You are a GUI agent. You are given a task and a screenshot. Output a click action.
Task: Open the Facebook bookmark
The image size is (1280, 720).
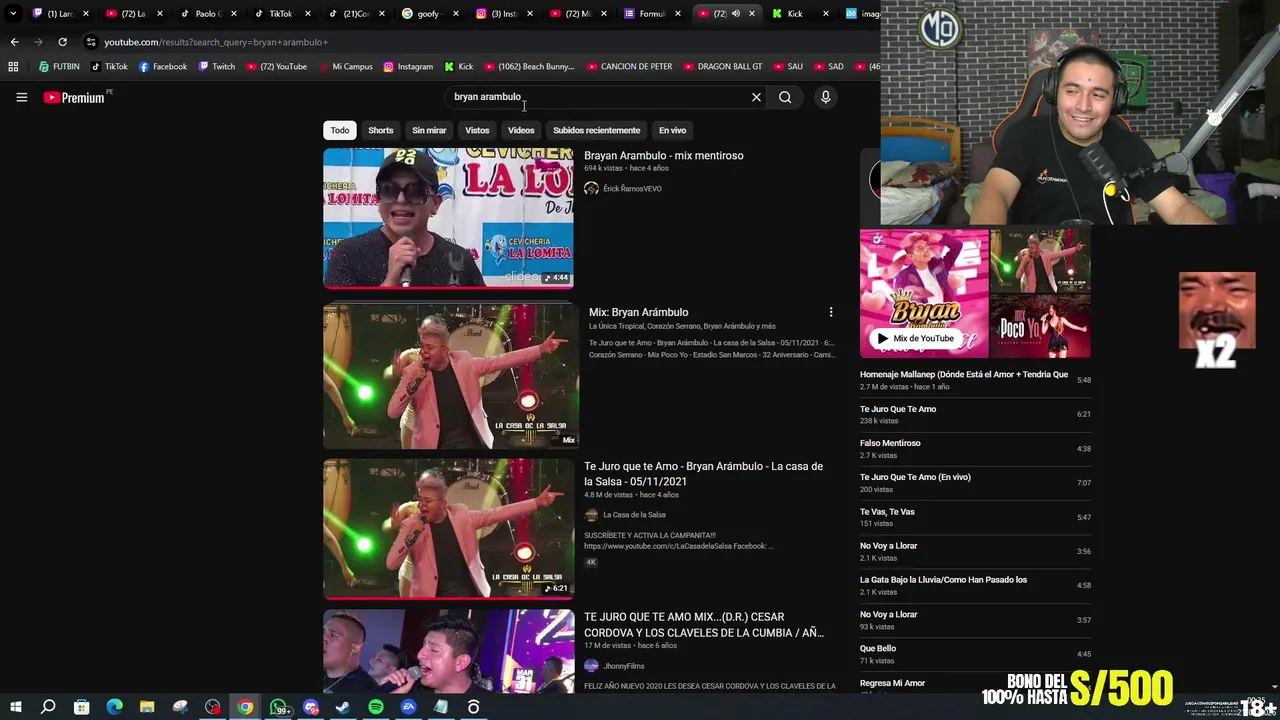click(163, 67)
